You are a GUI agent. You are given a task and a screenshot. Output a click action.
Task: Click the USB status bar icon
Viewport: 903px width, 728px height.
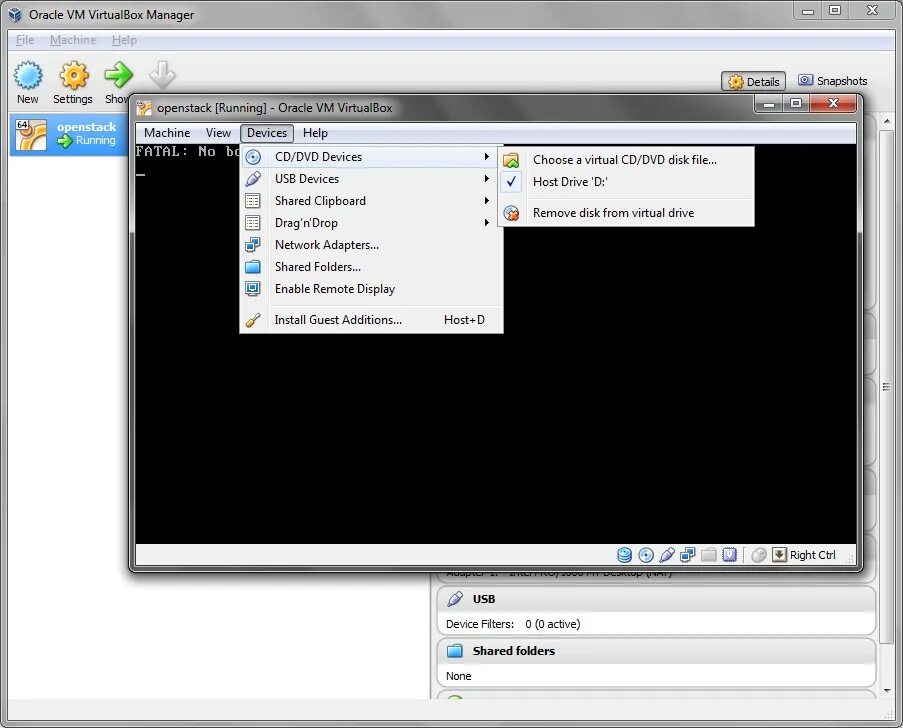tap(667, 555)
